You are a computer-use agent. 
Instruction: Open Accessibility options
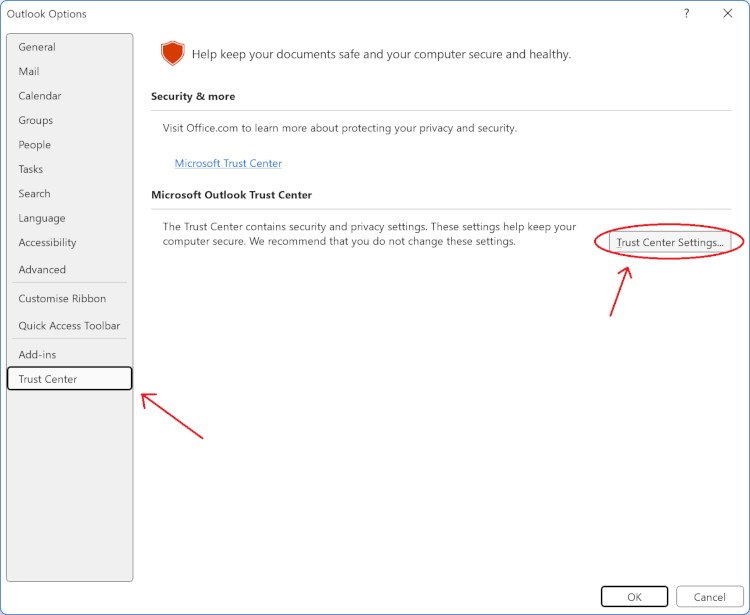pyautogui.click(x=69, y=242)
